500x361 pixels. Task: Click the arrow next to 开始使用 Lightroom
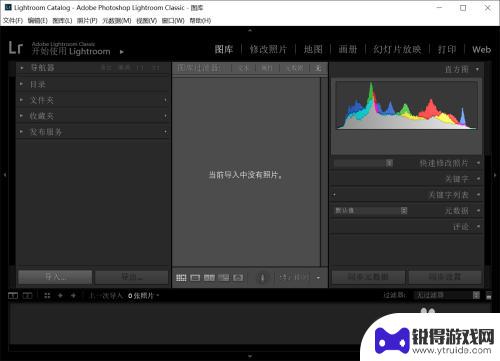[122, 52]
